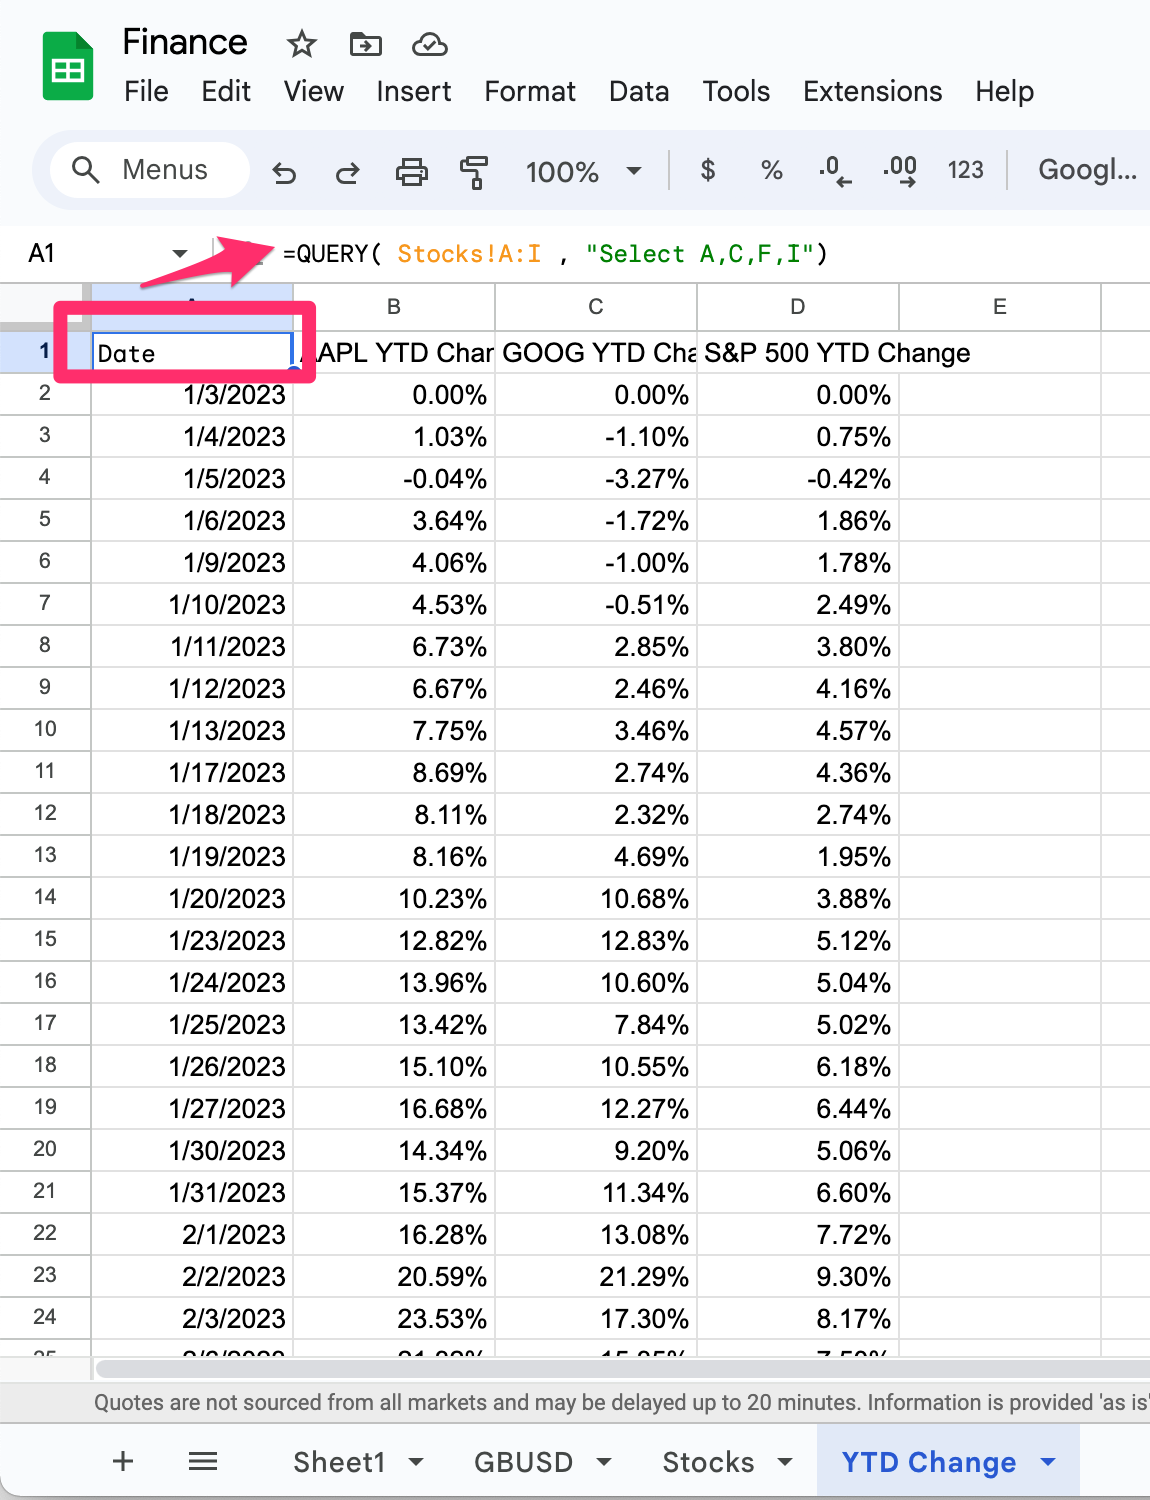The height and width of the screenshot is (1500, 1150).
Task: Select row 10 header
Action: pyautogui.click(x=45, y=729)
